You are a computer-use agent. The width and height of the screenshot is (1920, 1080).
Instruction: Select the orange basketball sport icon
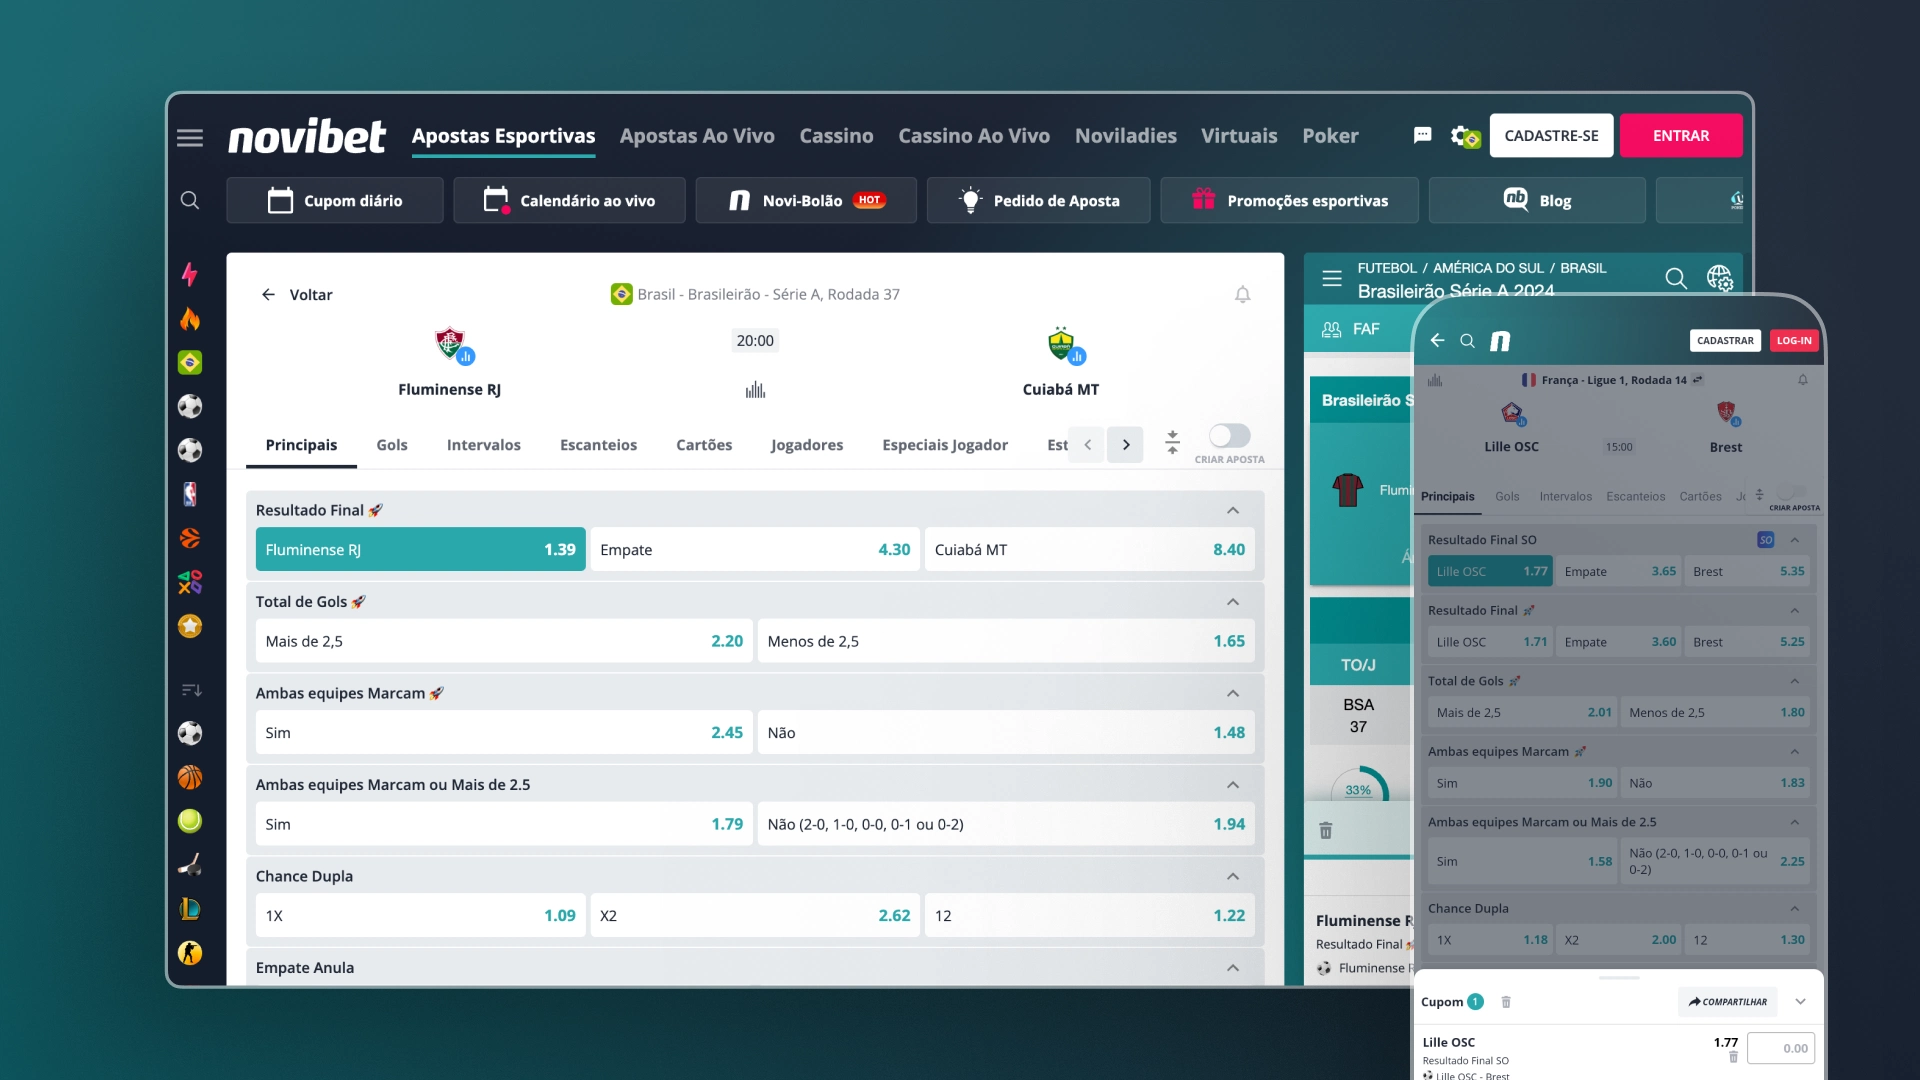(190, 777)
